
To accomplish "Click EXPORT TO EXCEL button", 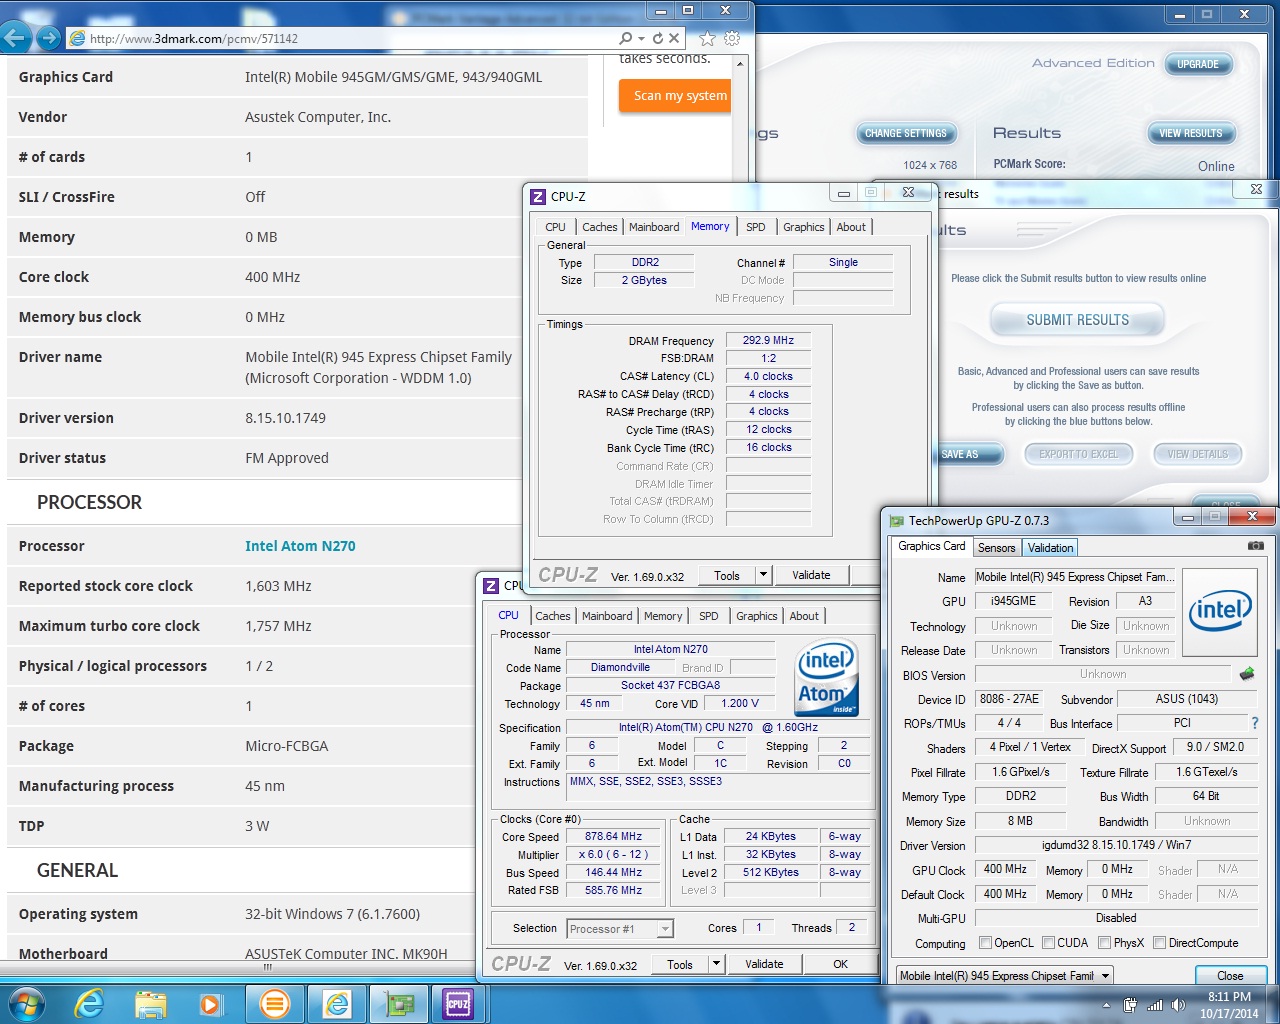I will pyautogui.click(x=1078, y=454).
